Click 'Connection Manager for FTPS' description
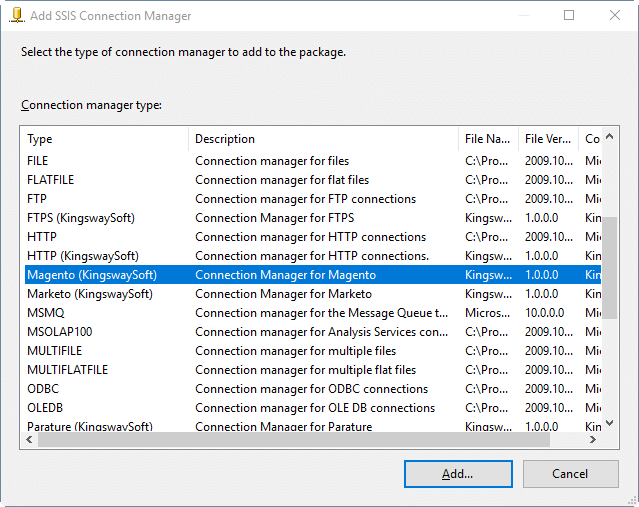Screen dimensions: 639x507 (275, 218)
